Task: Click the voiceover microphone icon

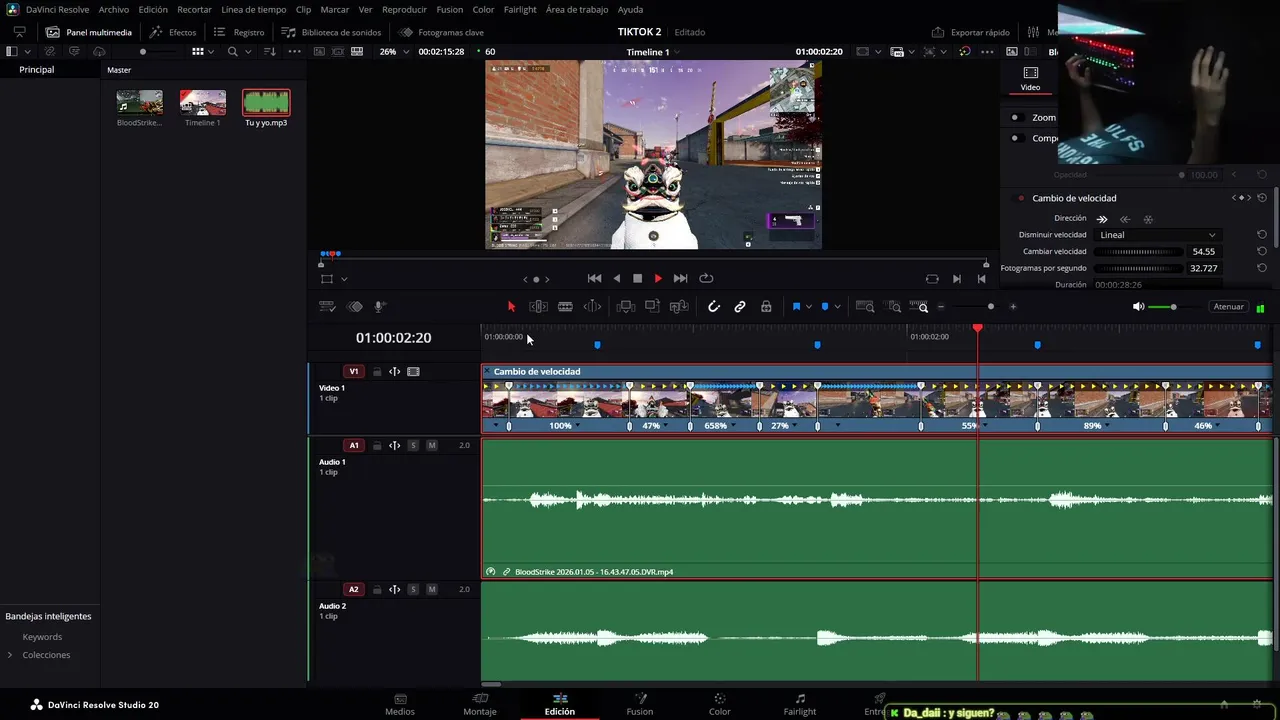Action: coord(380,307)
